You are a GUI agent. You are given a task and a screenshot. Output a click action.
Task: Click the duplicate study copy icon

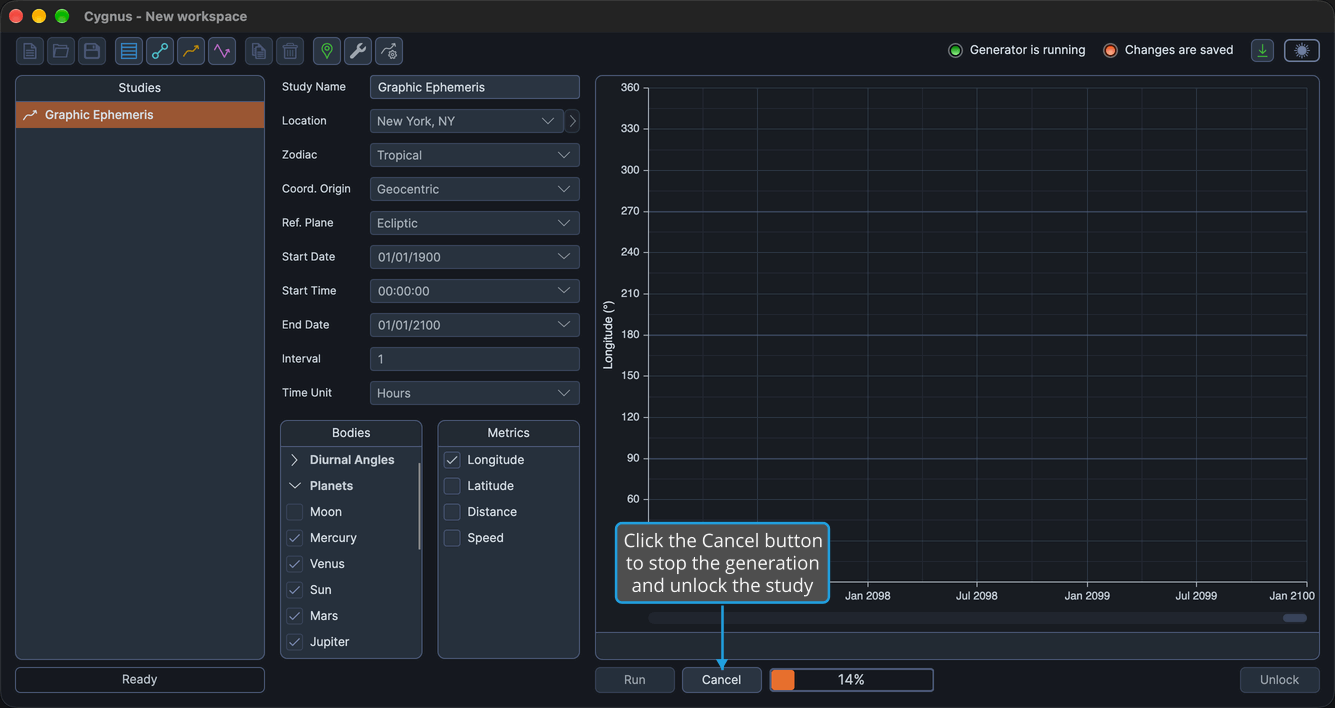point(259,51)
